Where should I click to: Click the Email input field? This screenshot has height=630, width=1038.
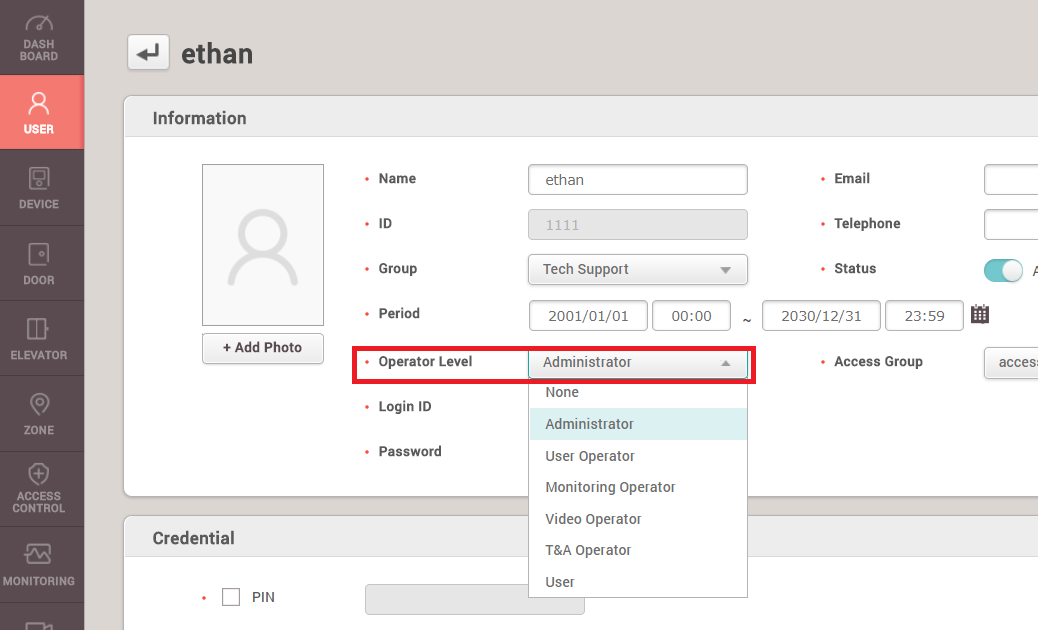1011,179
